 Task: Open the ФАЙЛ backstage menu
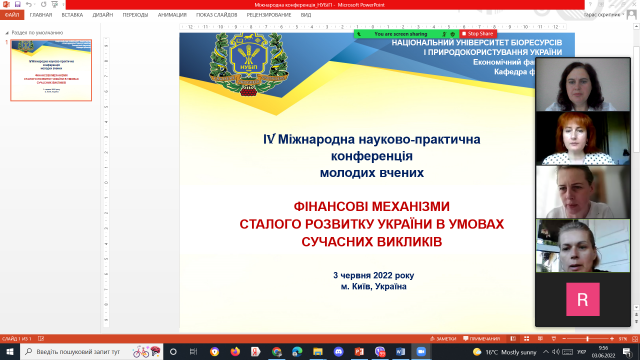pos(12,15)
